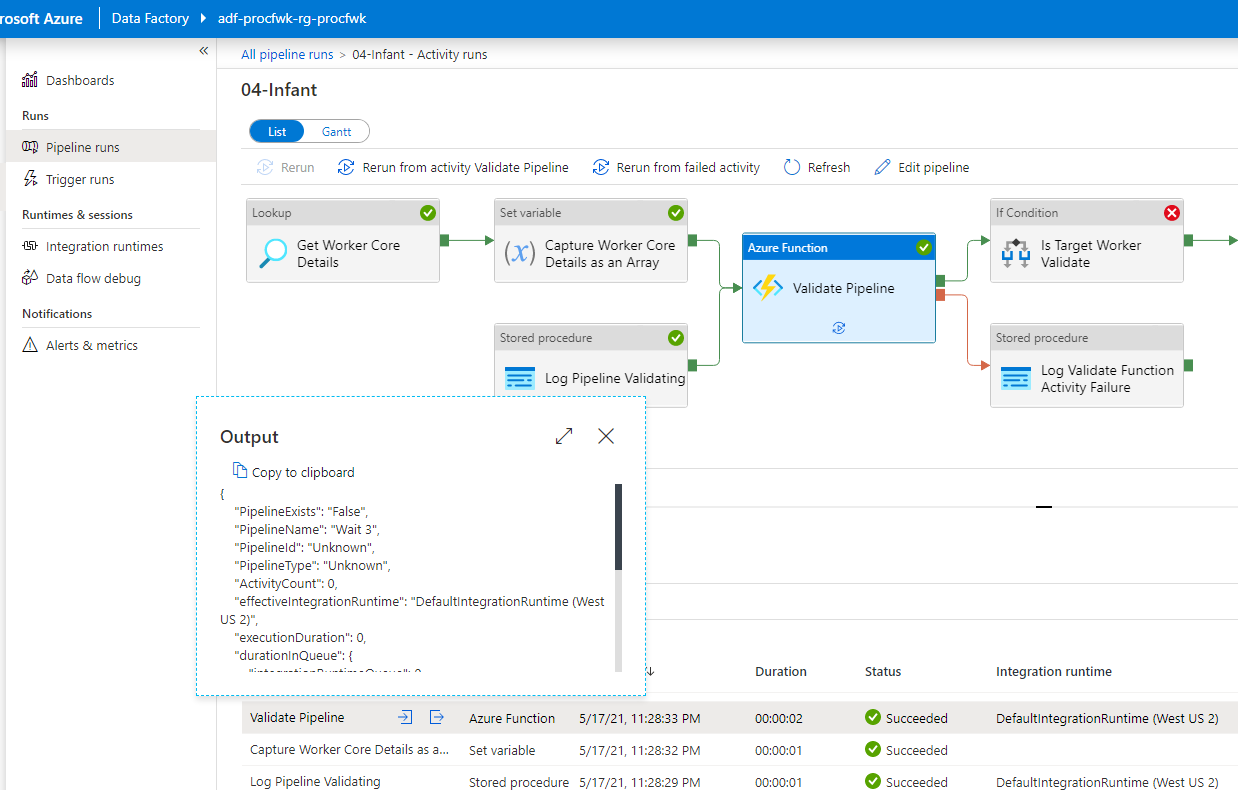Open Trigger runs in the sidebar
1238x790 pixels.
(x=80, y=179)
